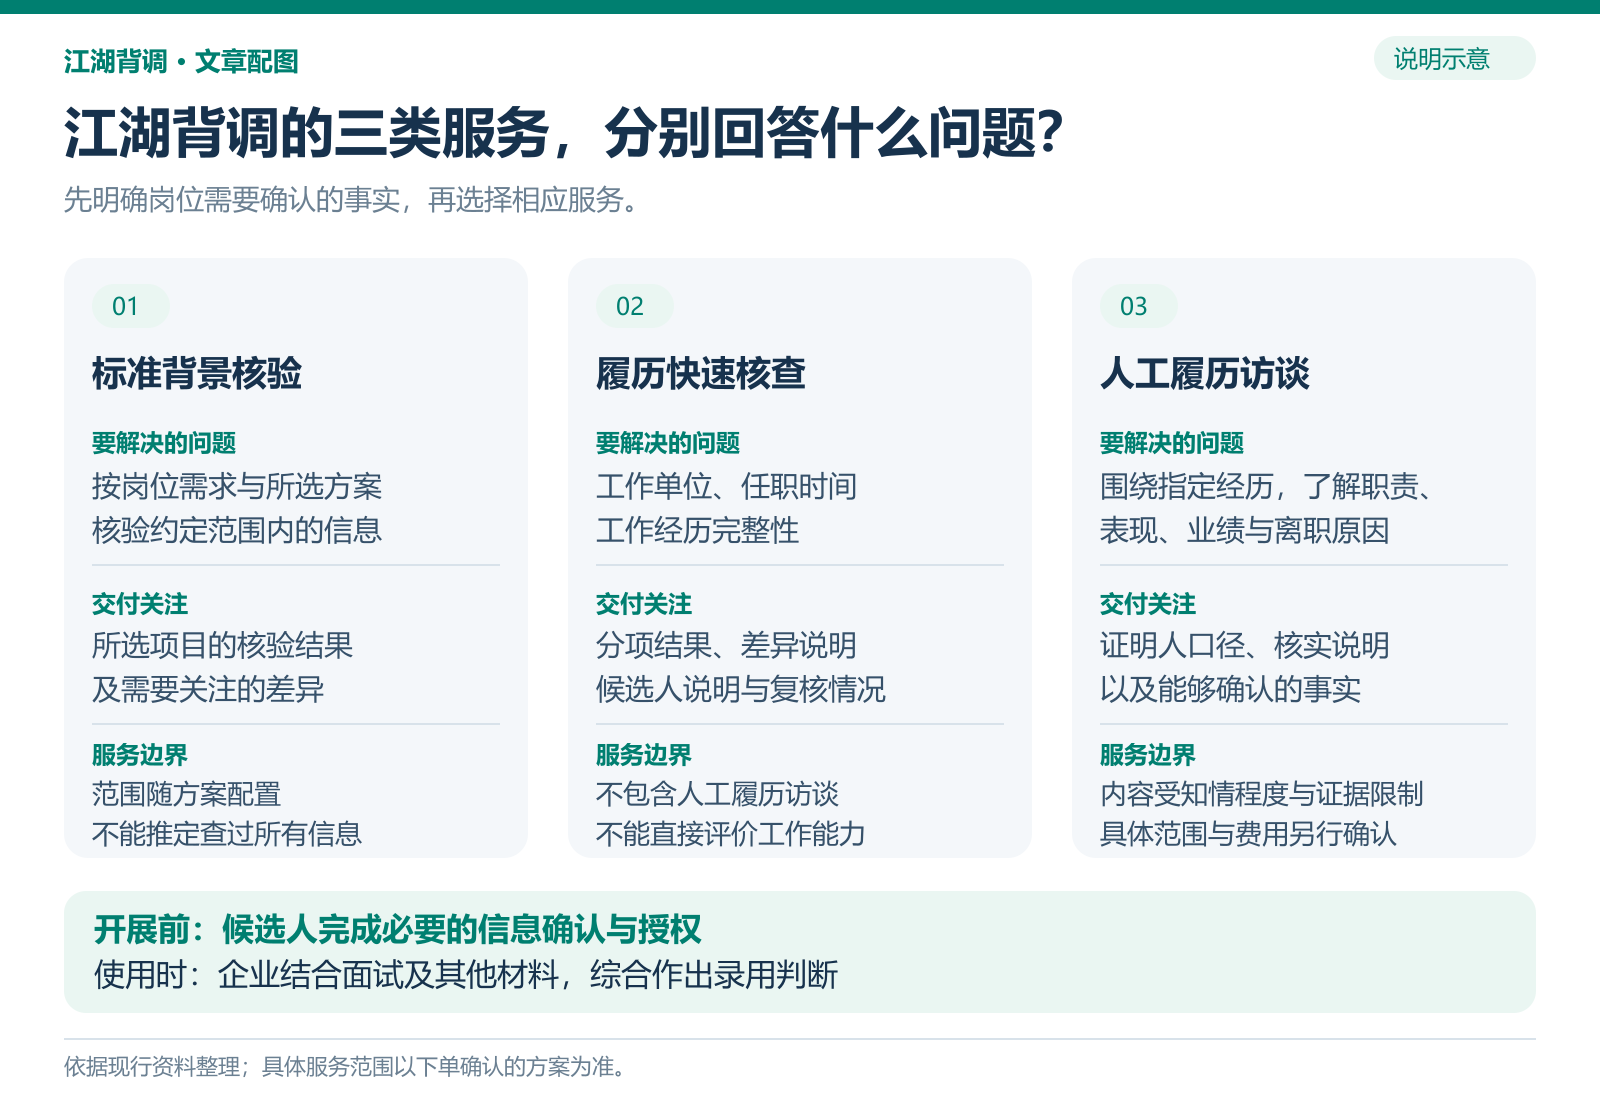Click the line 及需要关注的差异
This screenshot has width=1600, height=1100.
pyautogui.click(x=208, y=689)
